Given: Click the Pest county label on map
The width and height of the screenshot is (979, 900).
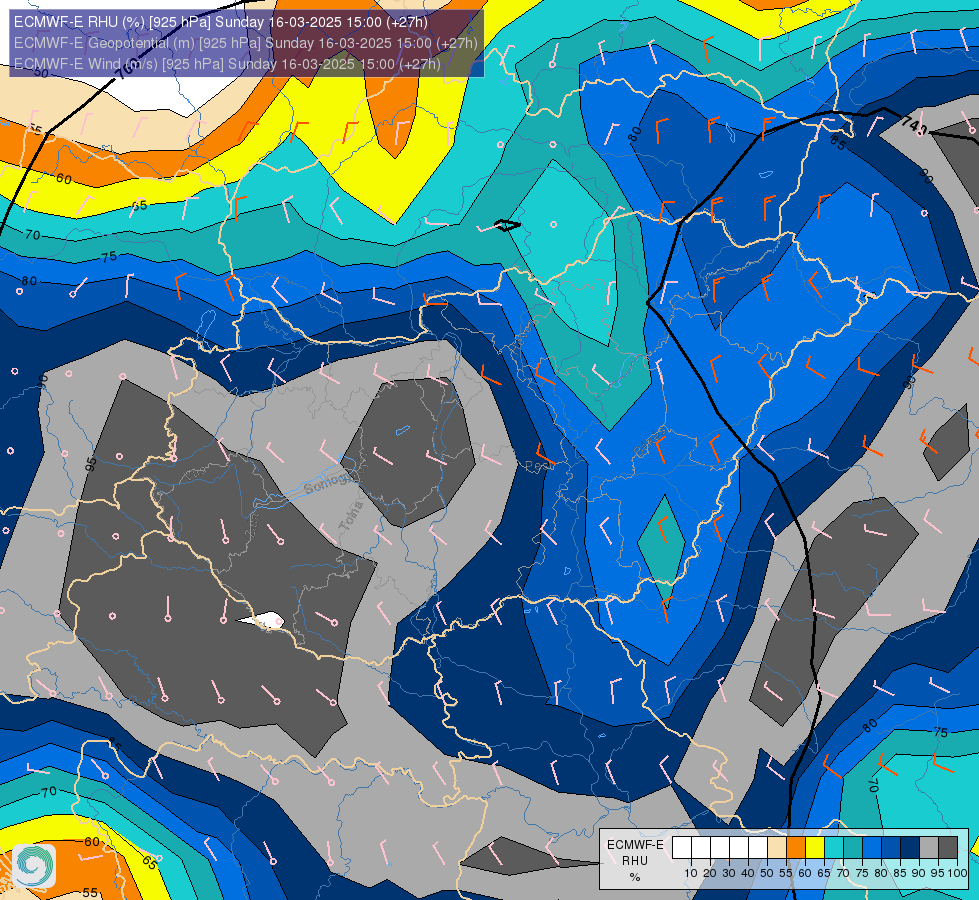Looking at the screenshot, I should [x=537, y=466].
